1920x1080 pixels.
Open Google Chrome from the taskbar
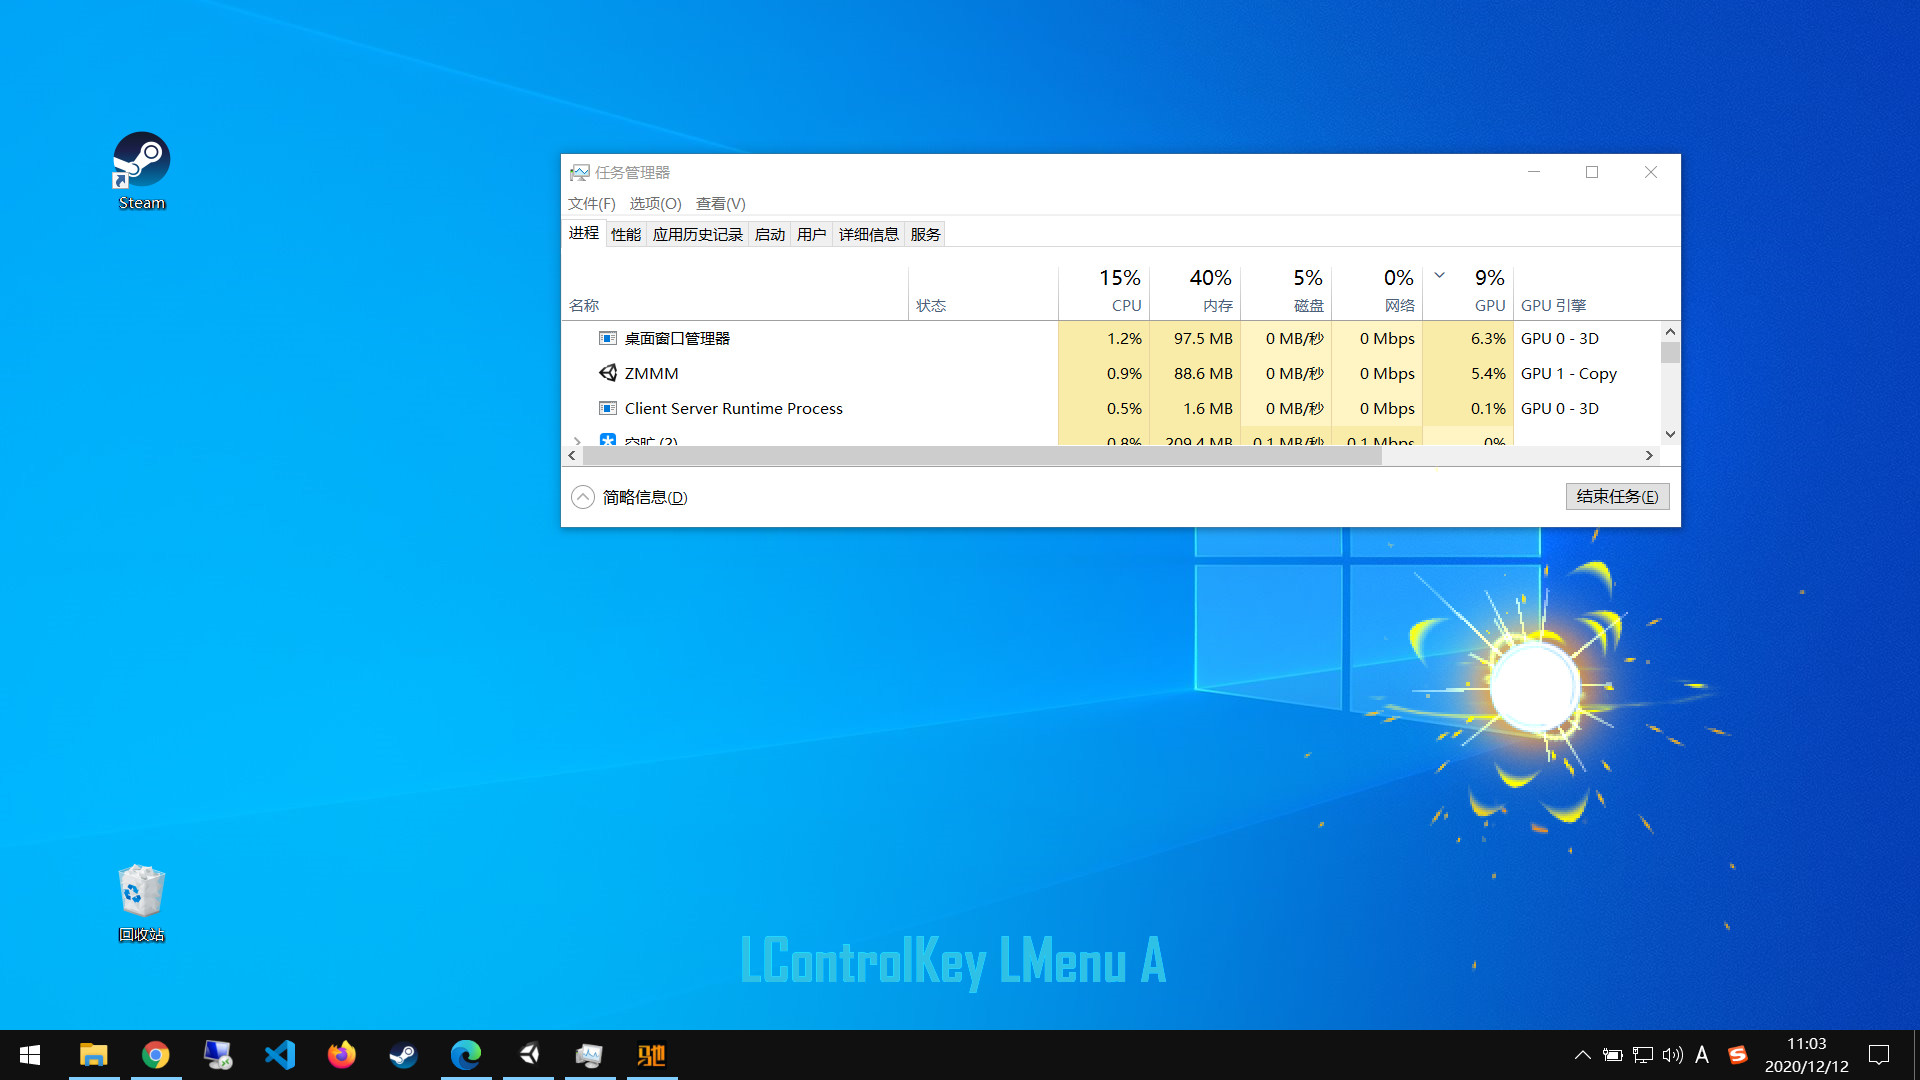pyautogui.click(x=156, y=1055)
